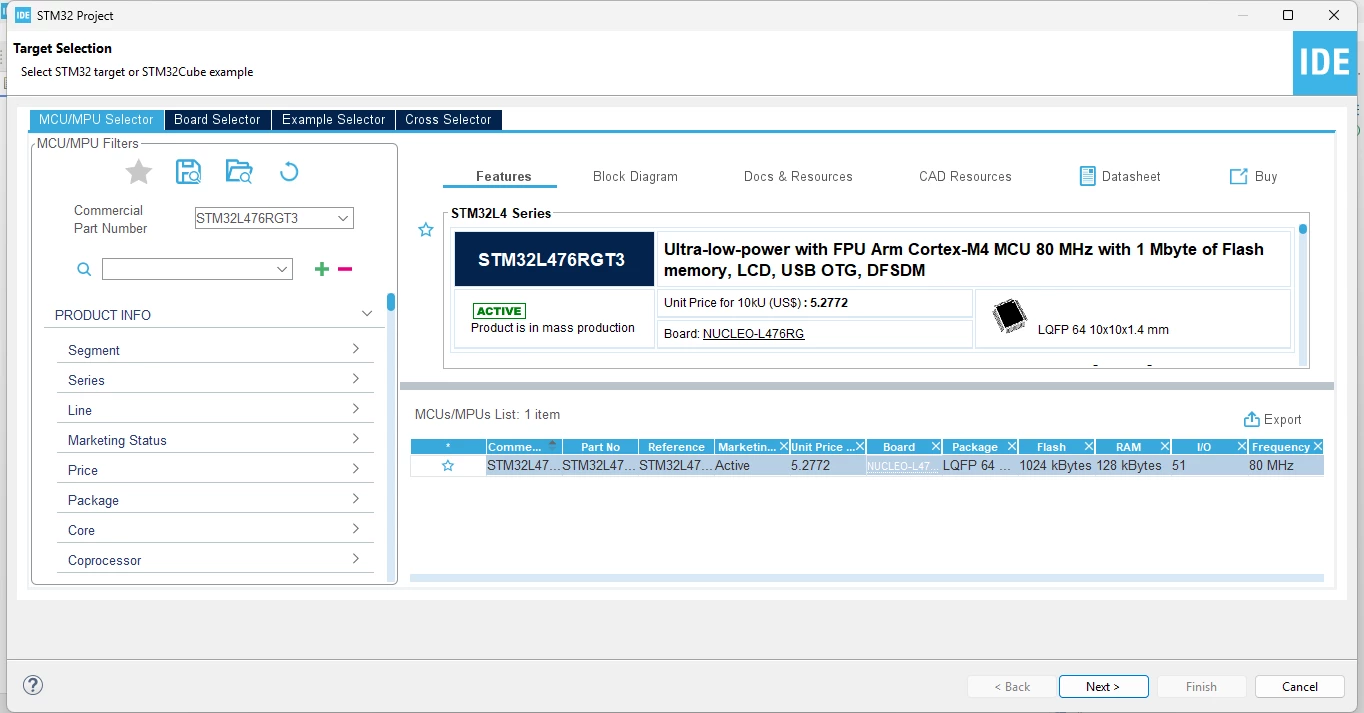Click the green plus add filter icon
Image resolution: width=1364 pixels, height=713 pixels.
click(x=322, y=269)
